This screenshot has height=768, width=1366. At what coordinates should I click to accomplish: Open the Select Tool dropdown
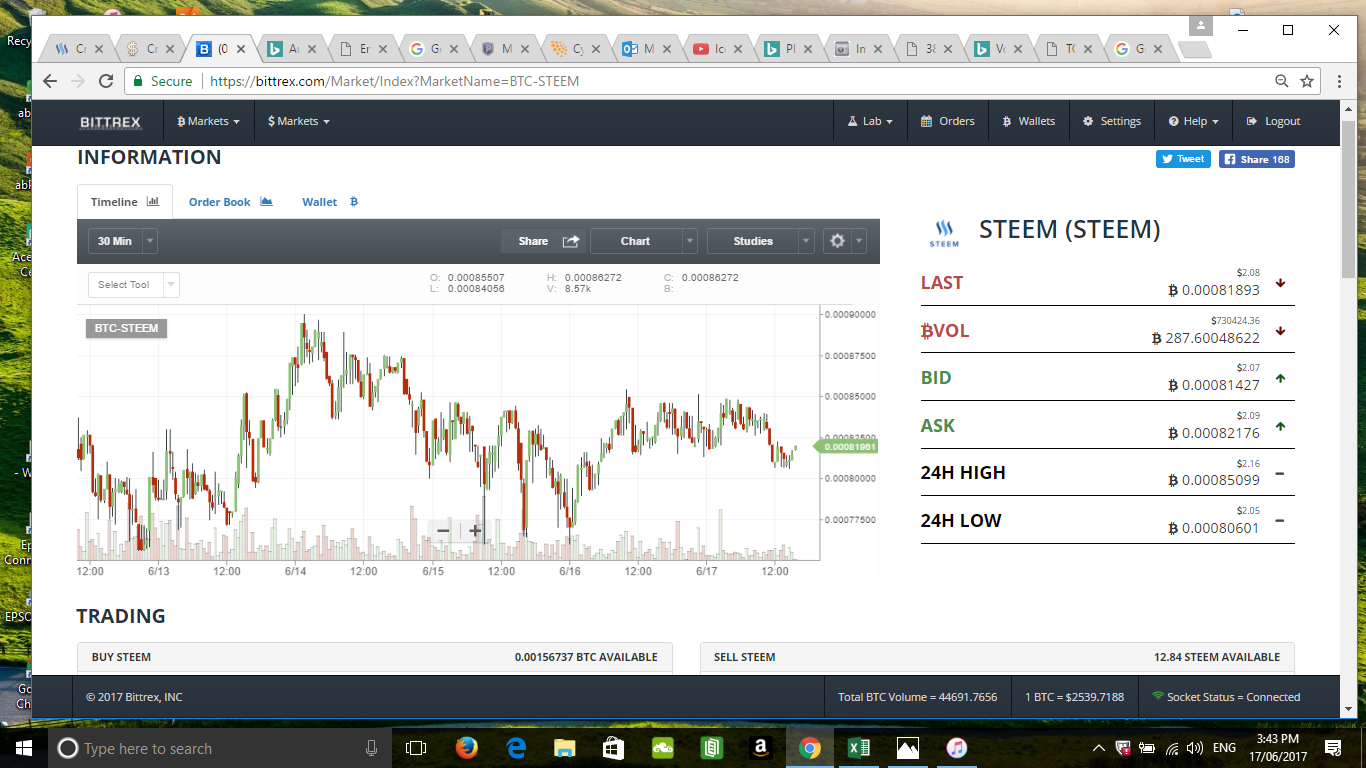click(134, 285)
